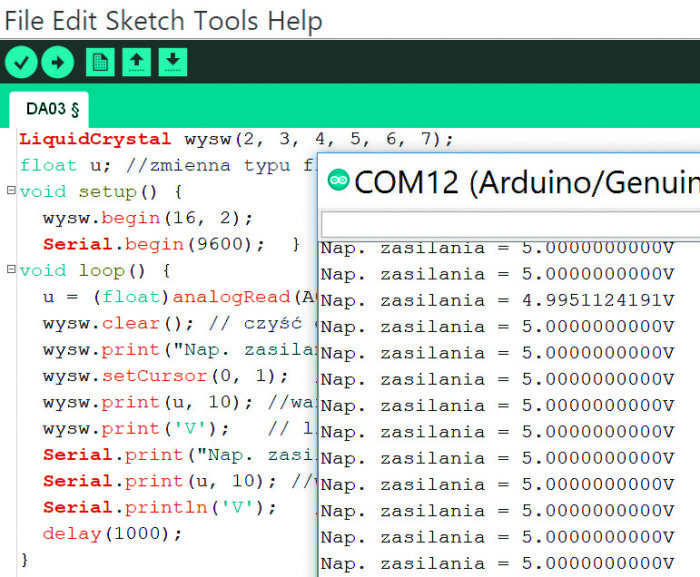Click the Upload arrow icon
Screen dimensions: 700x577
(57, 62)
